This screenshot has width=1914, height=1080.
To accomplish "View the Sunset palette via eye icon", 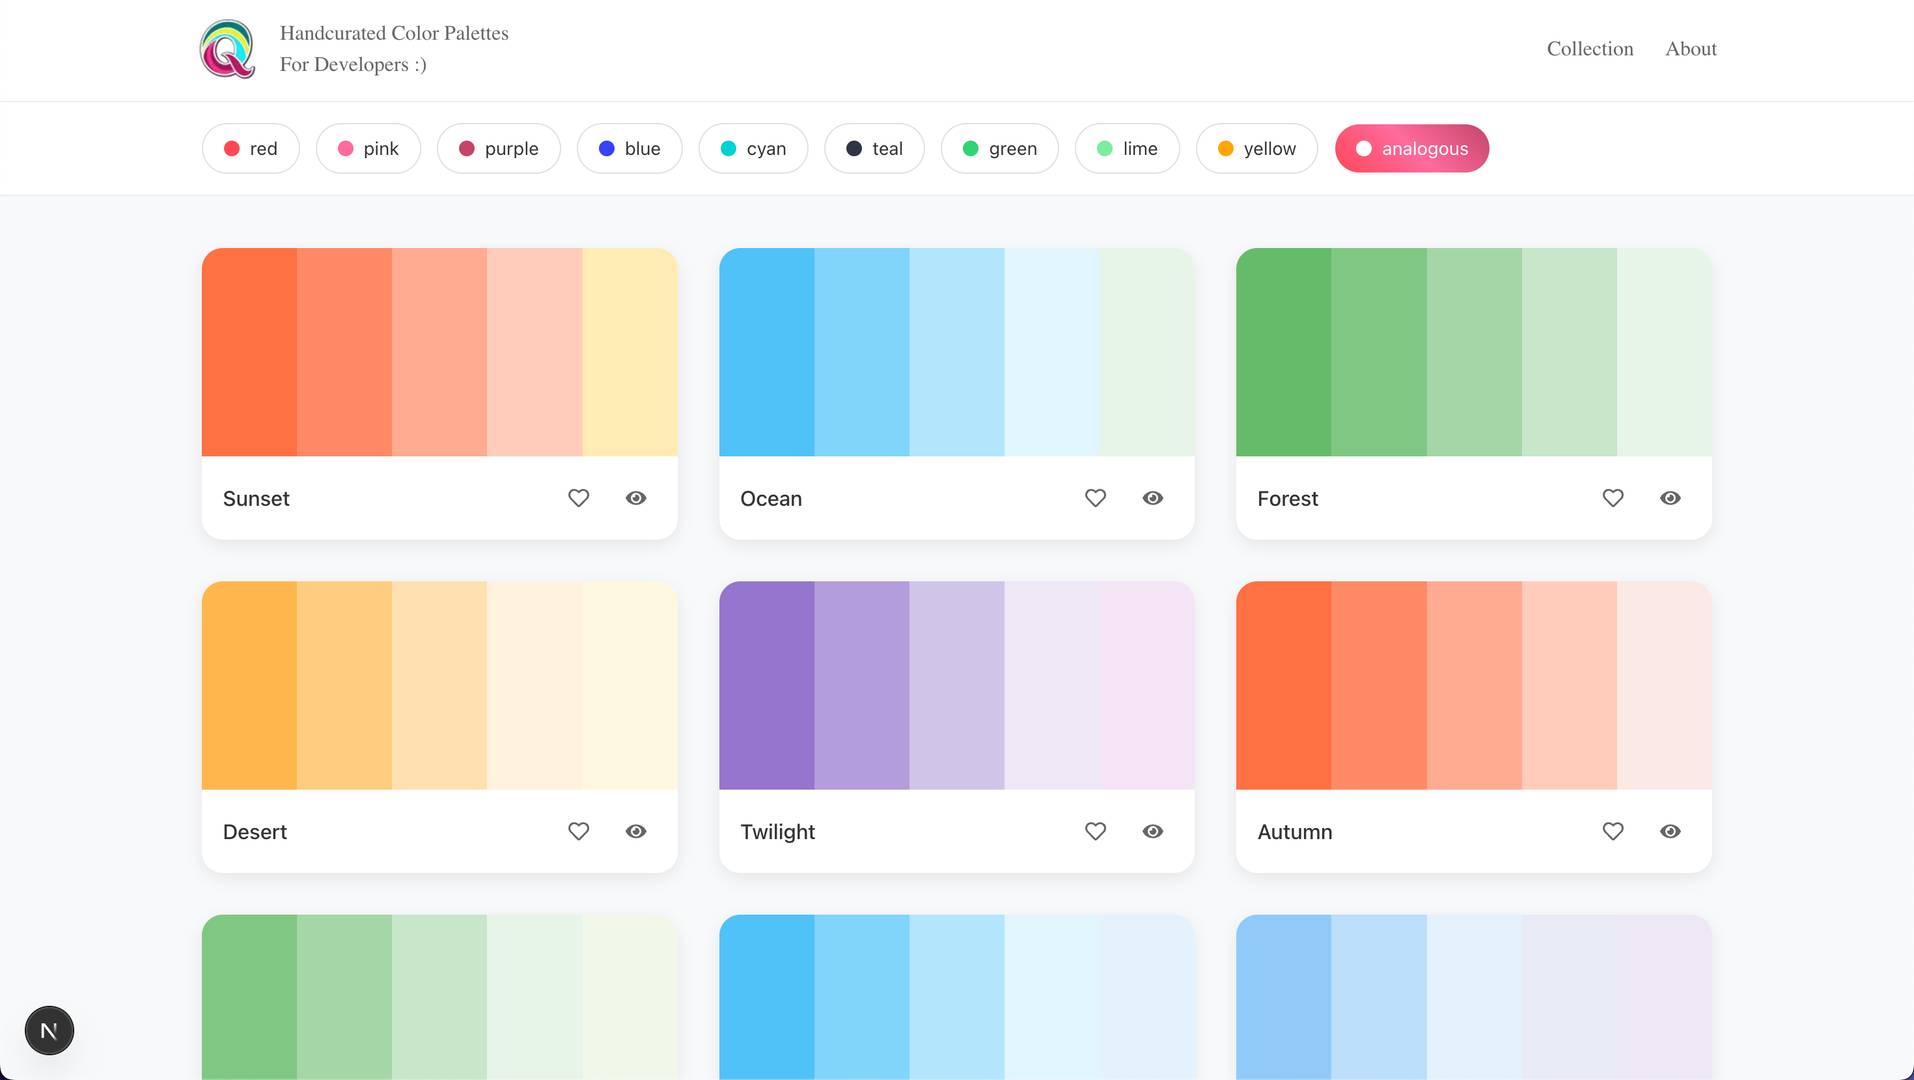I will tap(636, 498).
